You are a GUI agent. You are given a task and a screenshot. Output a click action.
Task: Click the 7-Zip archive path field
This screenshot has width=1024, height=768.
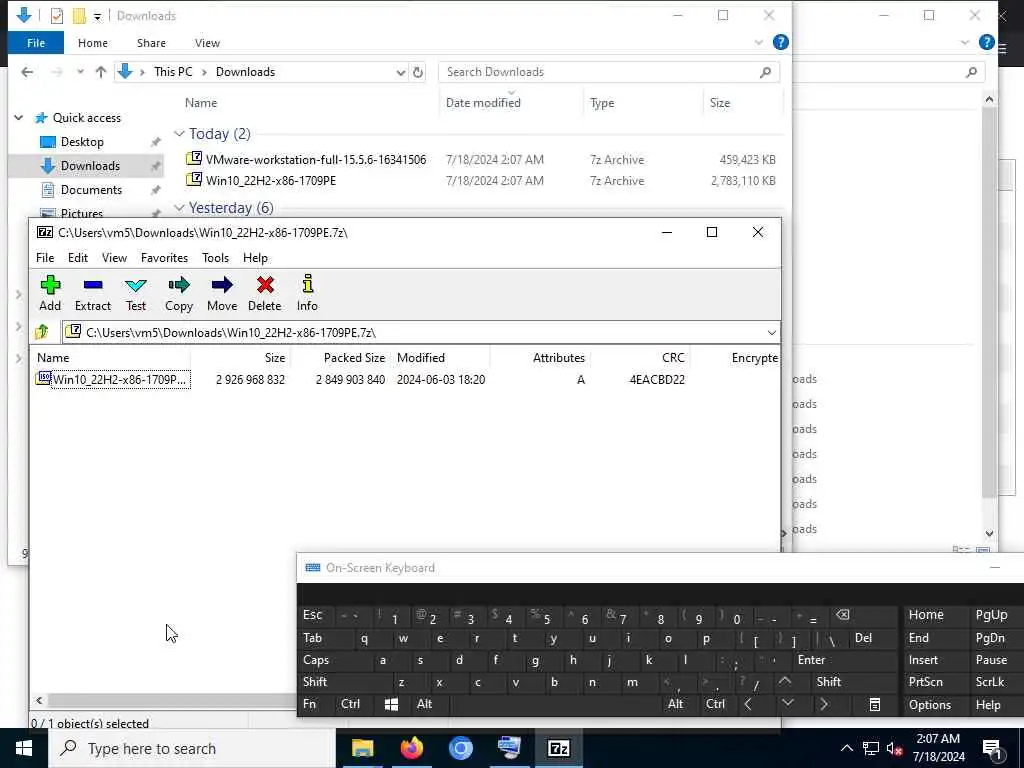[x=421, y=332]
